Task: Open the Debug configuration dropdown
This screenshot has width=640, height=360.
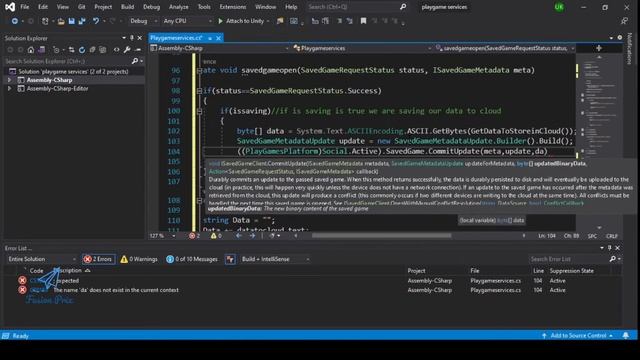Action: pyautogui.click(x=143, y=21)
